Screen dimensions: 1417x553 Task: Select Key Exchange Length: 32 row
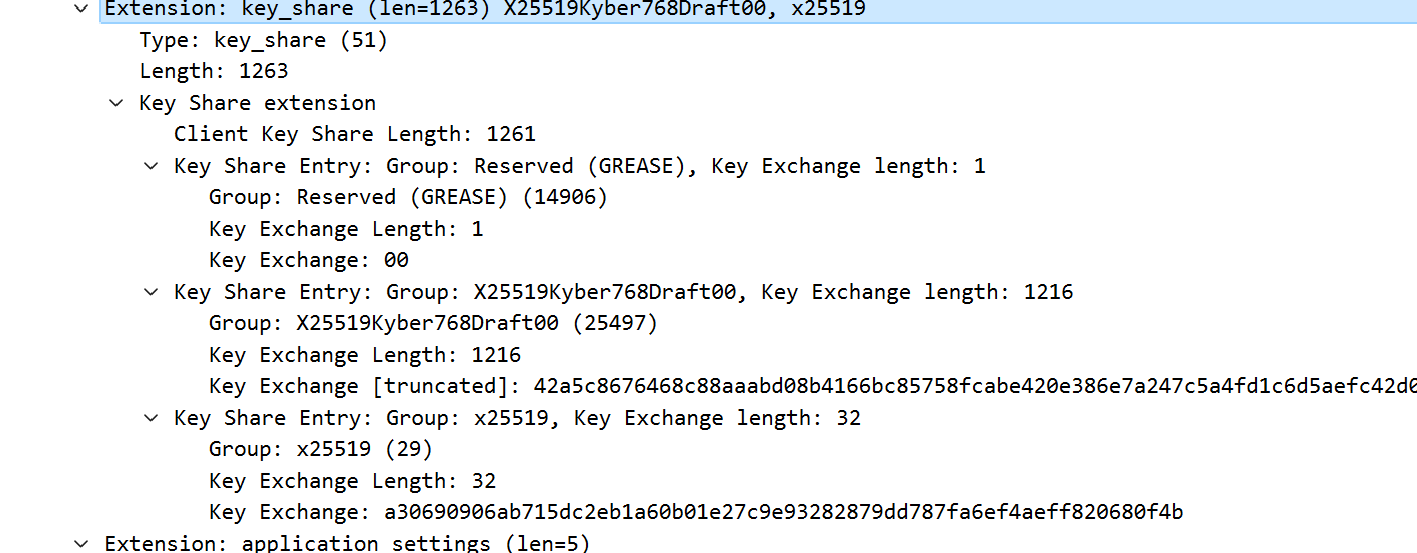[352, 481]
